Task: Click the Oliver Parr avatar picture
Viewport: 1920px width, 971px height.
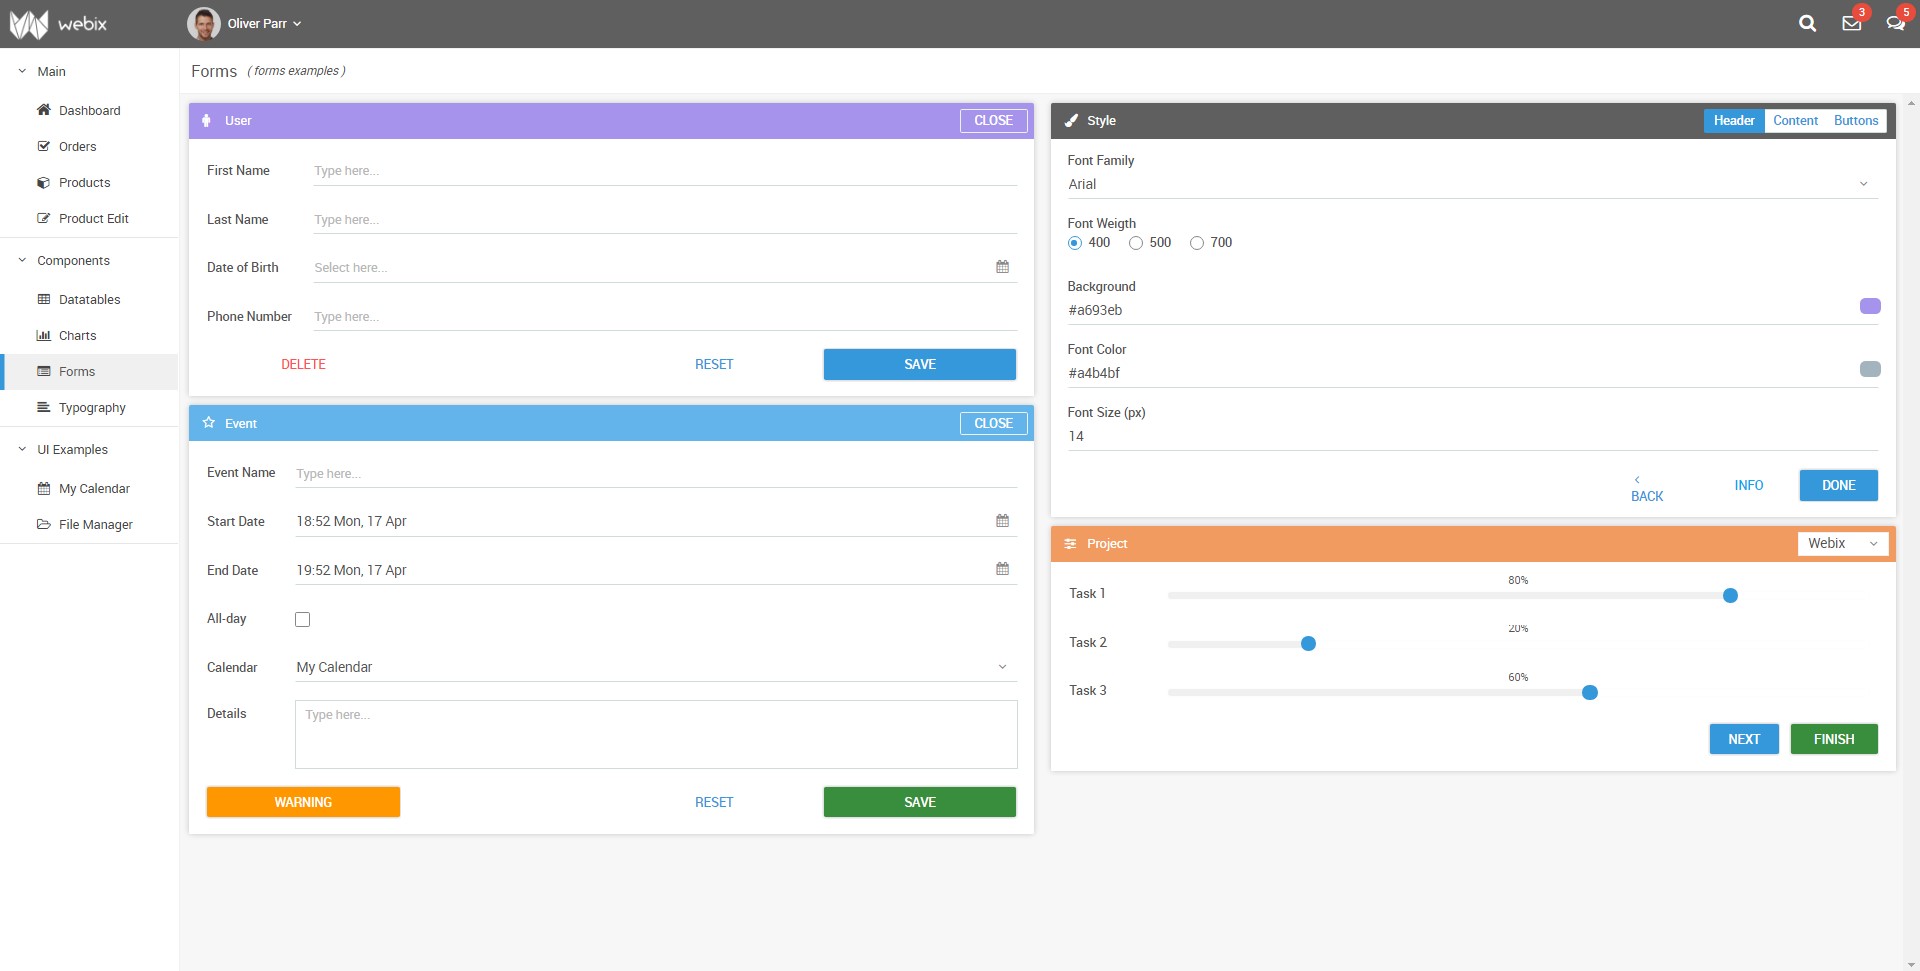Action: tap(204, 23)
